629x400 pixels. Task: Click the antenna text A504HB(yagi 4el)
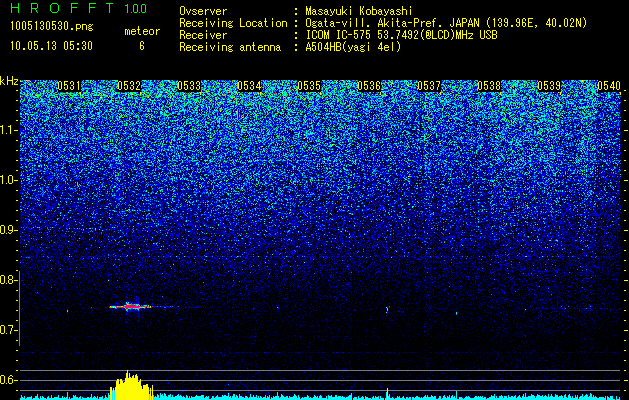click(353, 47)
